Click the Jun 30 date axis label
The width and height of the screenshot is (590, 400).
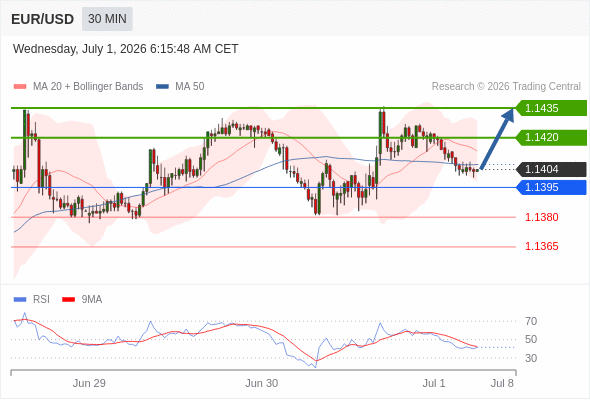(262, 383)
